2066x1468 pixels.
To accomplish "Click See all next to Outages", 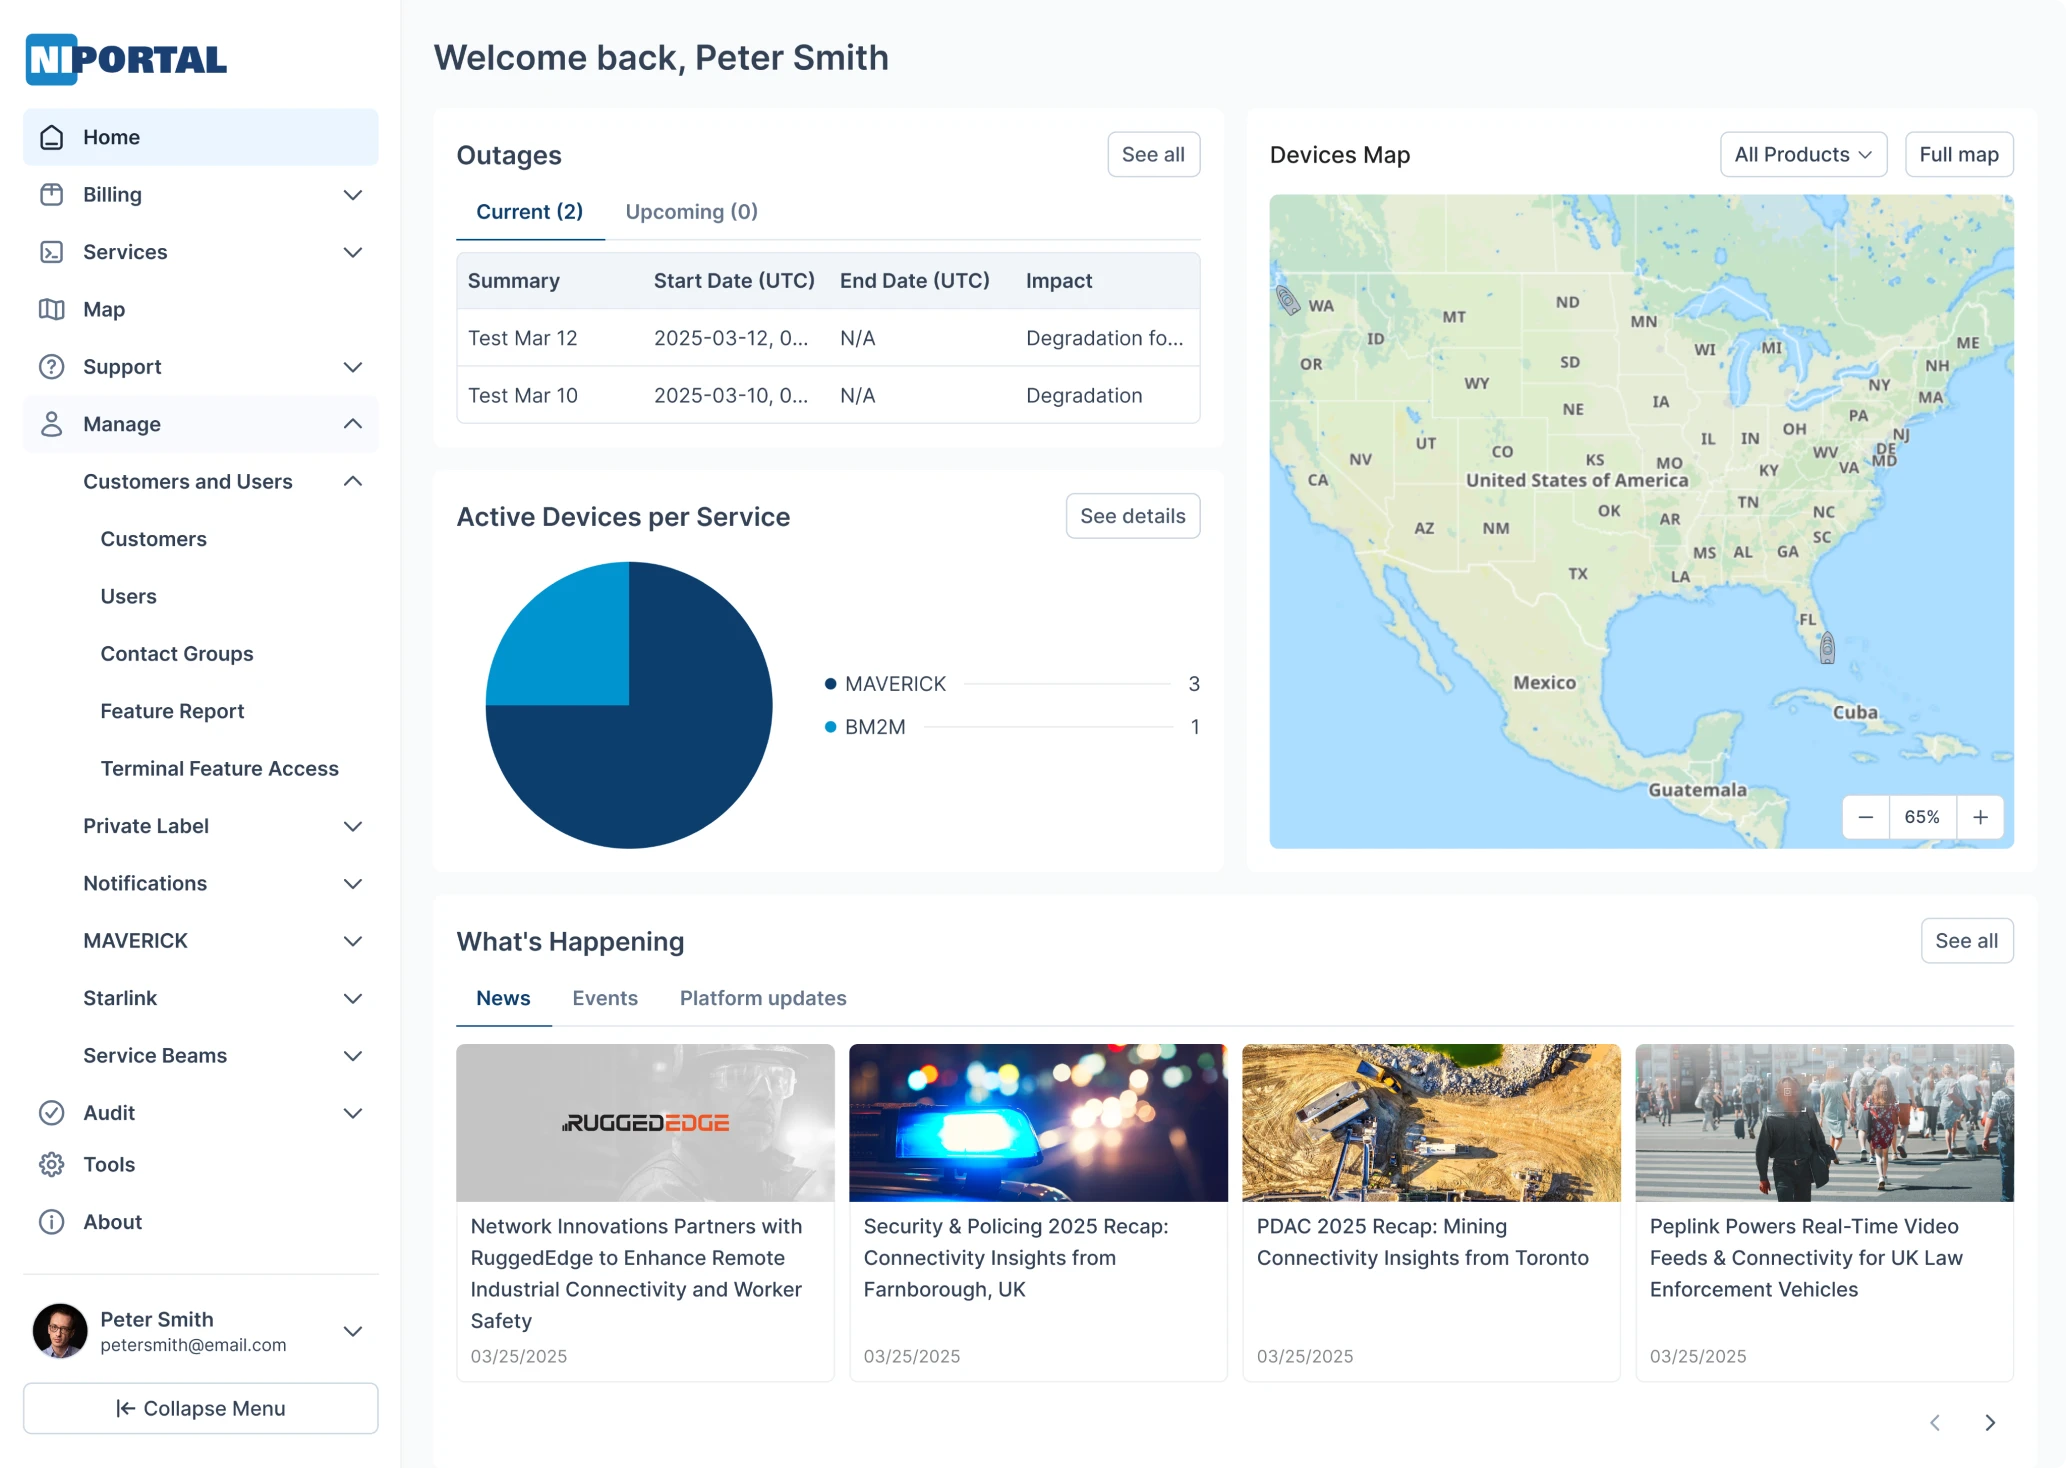I will click(x=1153, y=154).
